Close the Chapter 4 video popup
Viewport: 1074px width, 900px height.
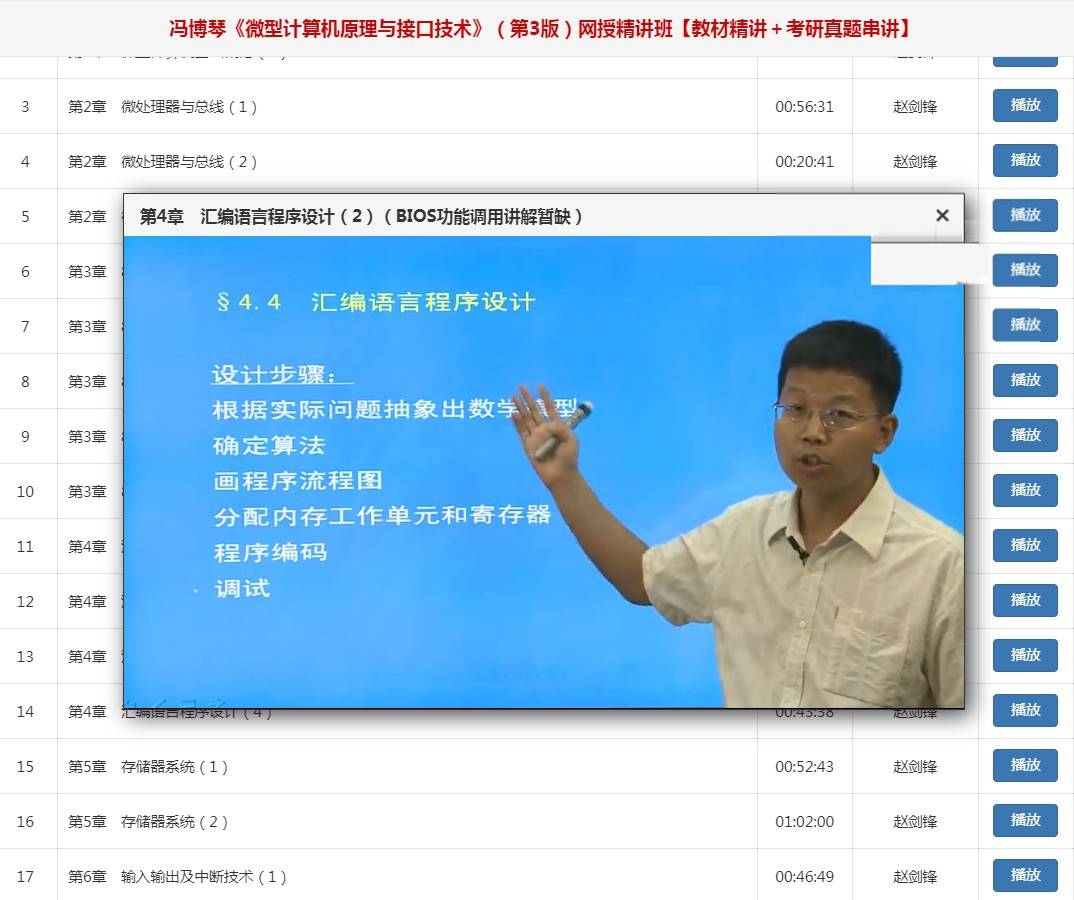tap(941, 215)
